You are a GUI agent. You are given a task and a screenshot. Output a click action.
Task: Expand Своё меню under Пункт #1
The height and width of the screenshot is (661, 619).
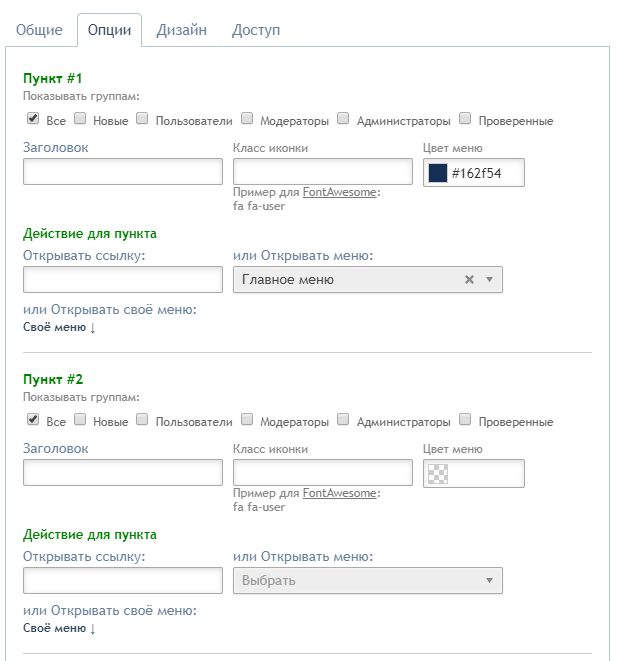59,327
